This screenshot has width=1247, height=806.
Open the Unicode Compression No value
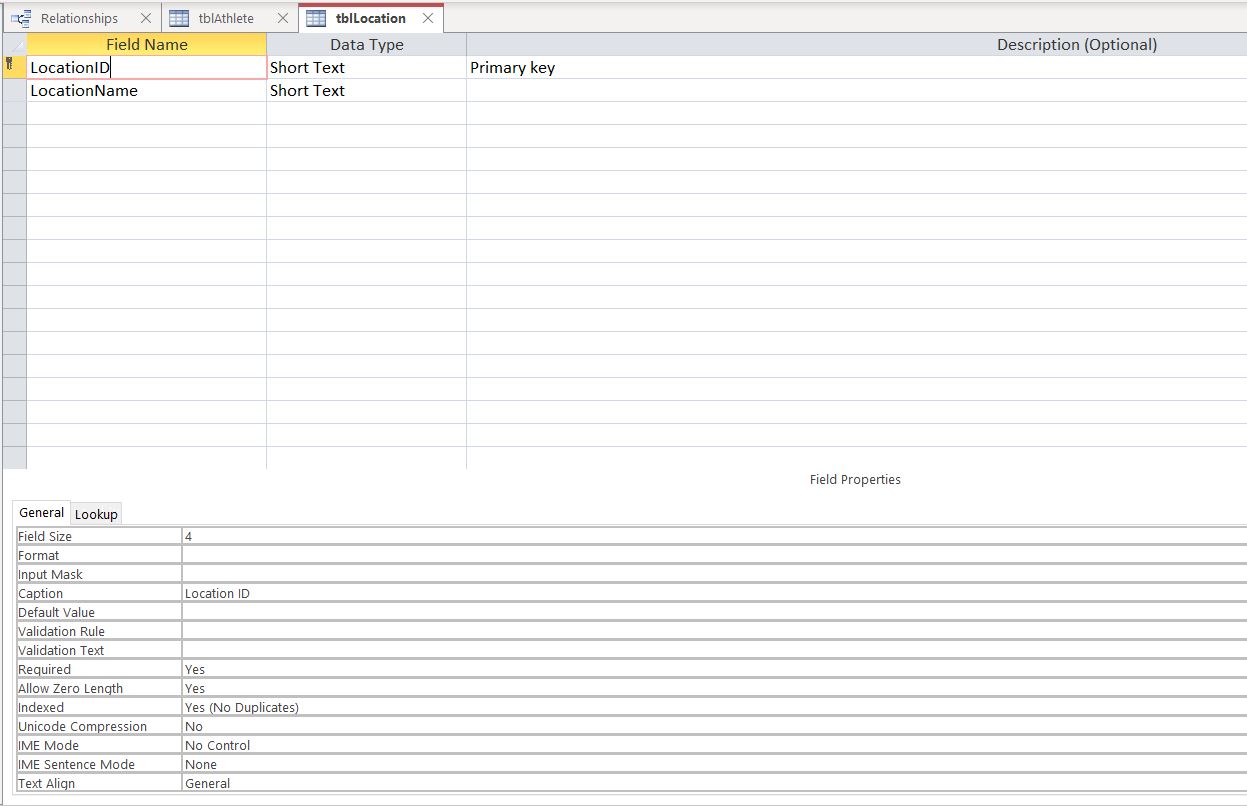(x=714, y=726)
